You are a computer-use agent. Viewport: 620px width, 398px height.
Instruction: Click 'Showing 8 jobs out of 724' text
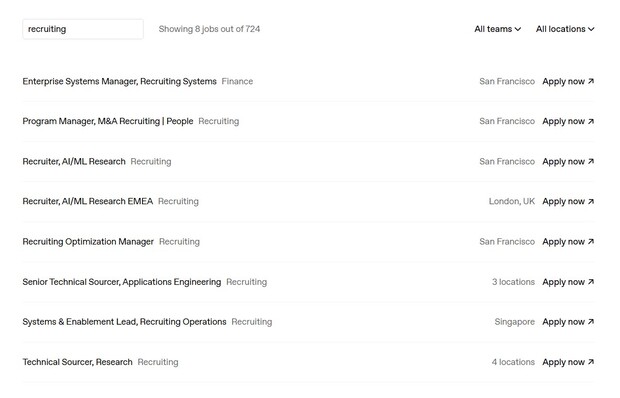coord(209,29)
